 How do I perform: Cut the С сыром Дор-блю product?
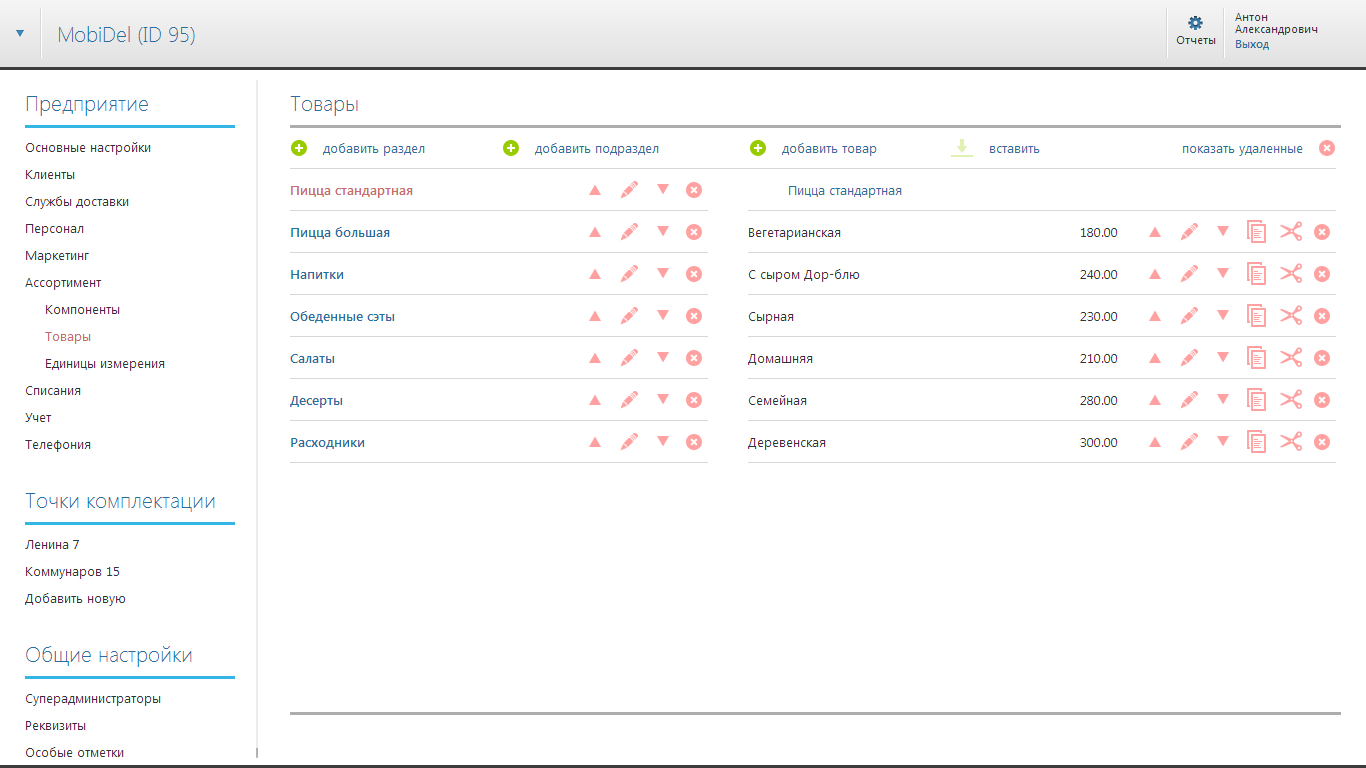[1291, 274]
